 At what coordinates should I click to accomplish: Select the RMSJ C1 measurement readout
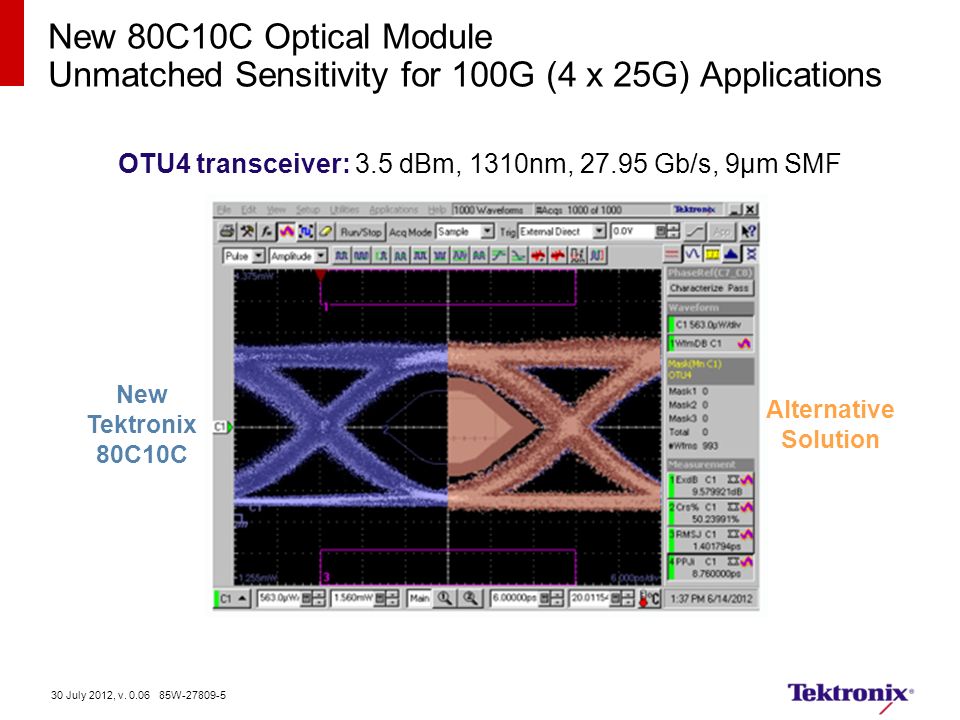tap(710, 541)
